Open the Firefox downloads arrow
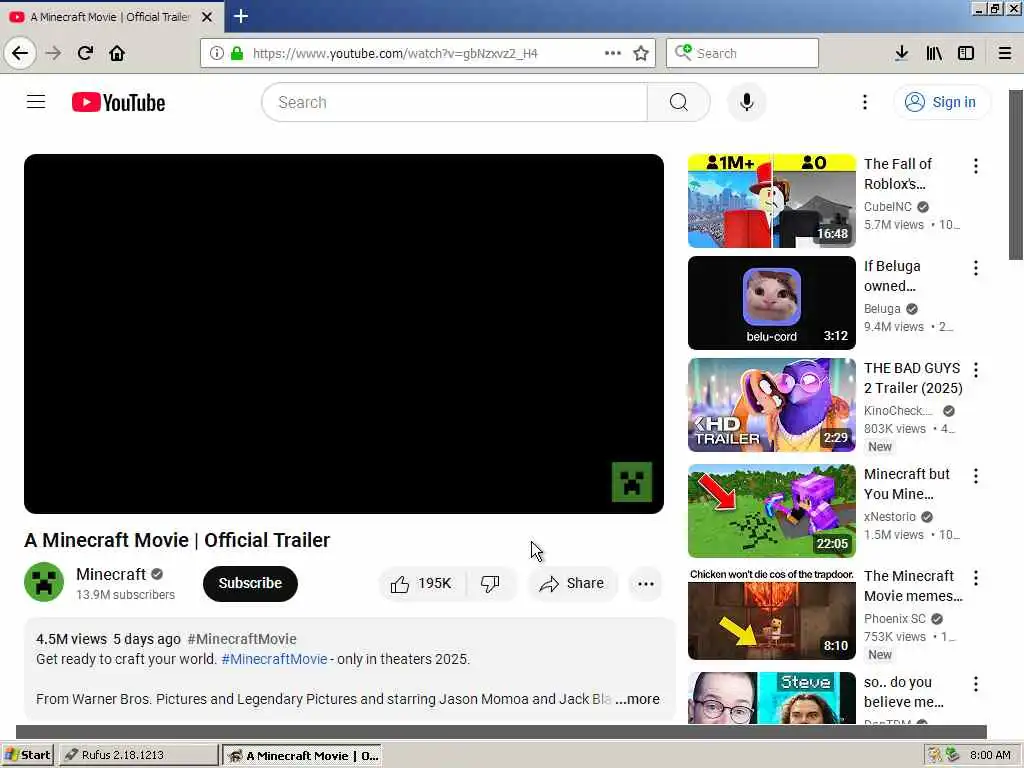The height and width of the screenshot is (768, 1024). 901,53
